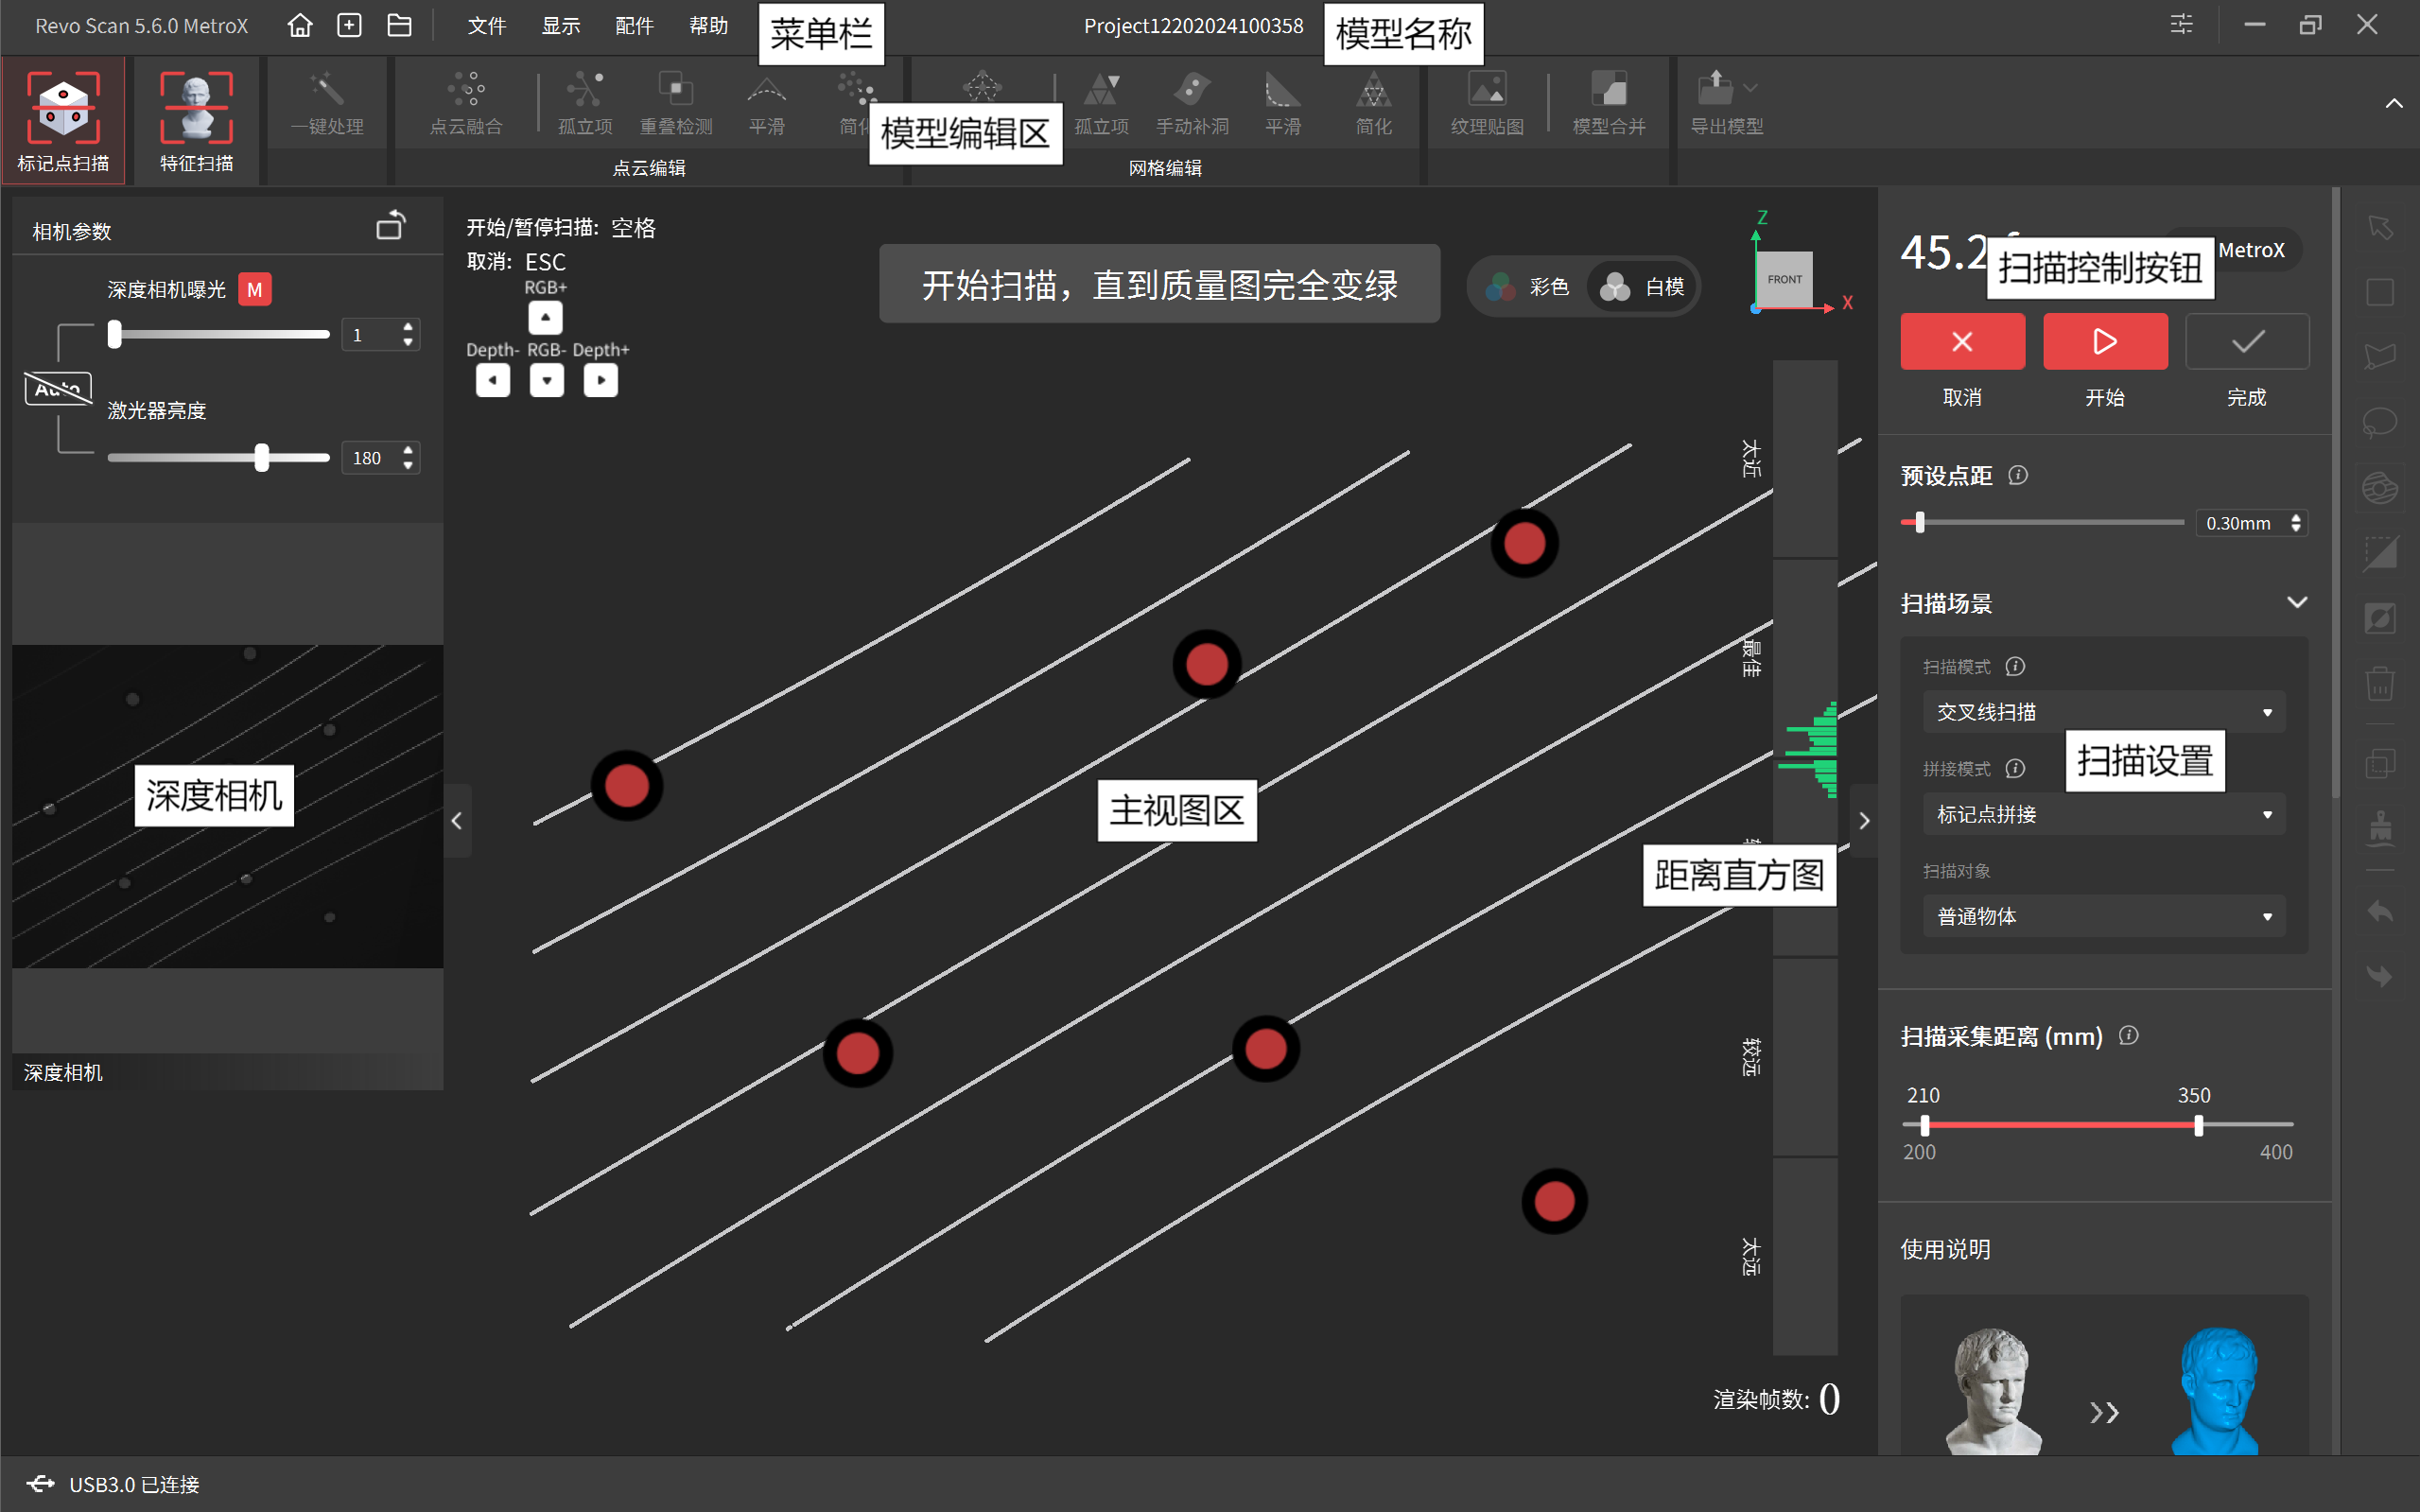Open settings sliders icon in title bar

tap(2181, 24)
